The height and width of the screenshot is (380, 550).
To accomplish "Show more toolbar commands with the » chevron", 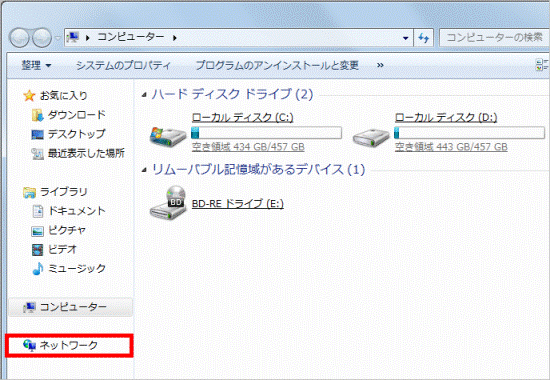I will [x=380, y=65].
